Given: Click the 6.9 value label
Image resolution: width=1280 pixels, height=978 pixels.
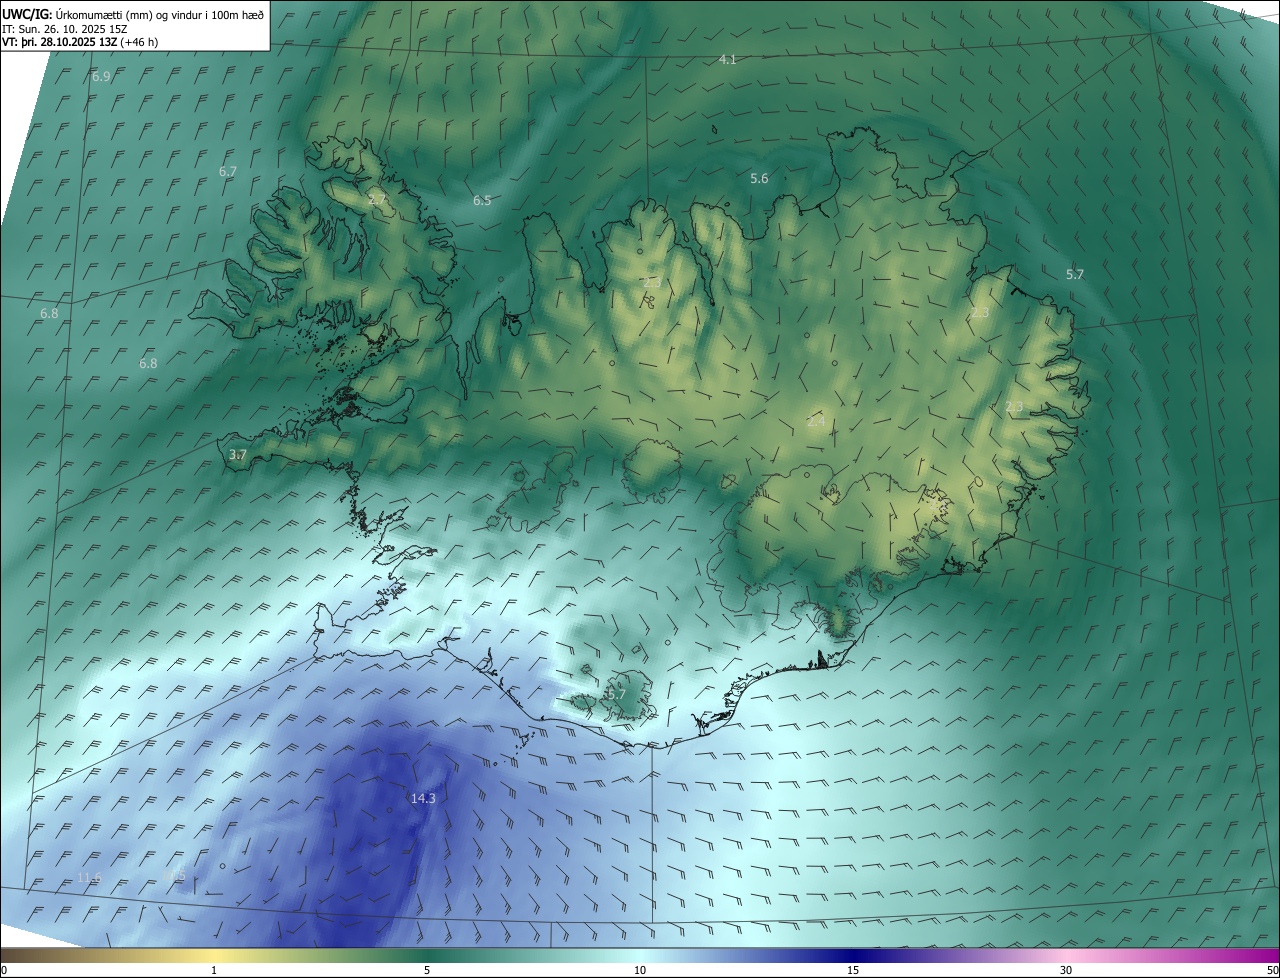Looking at the screenshot, I should pyautogui.click(x=101, y=77).
